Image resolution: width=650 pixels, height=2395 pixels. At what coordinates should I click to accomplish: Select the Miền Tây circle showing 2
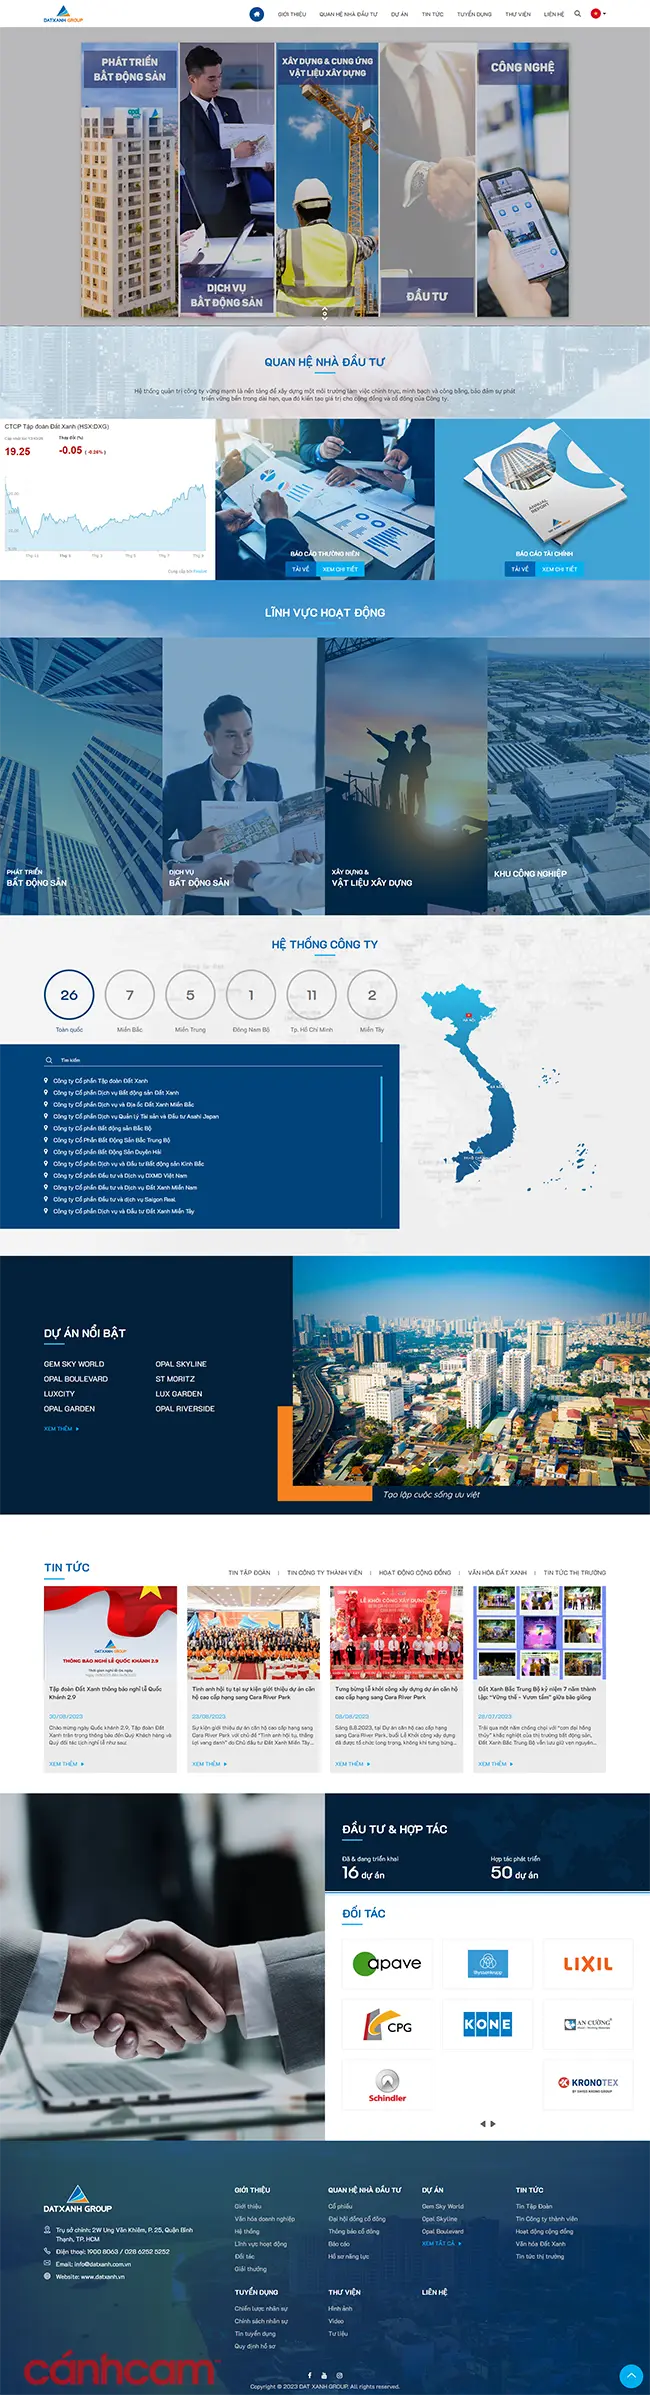(372, 995)
